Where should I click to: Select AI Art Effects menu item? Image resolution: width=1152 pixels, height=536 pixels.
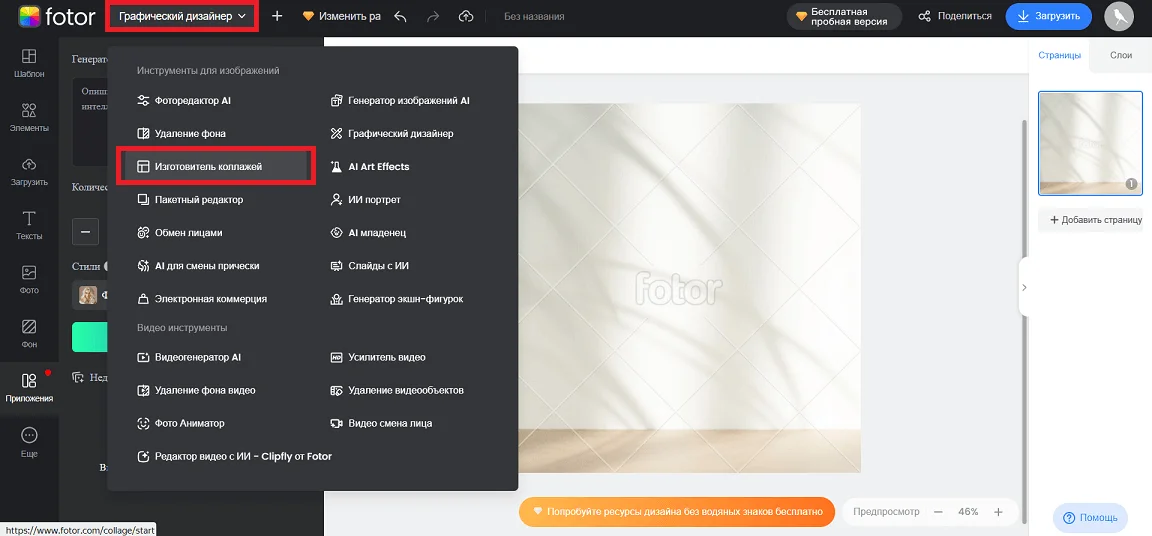pos(370,167)
